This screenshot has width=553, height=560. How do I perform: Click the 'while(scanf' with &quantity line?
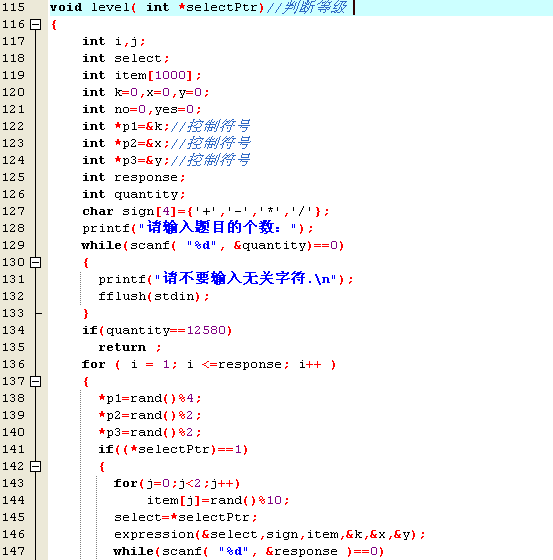[x=213, y=245]
